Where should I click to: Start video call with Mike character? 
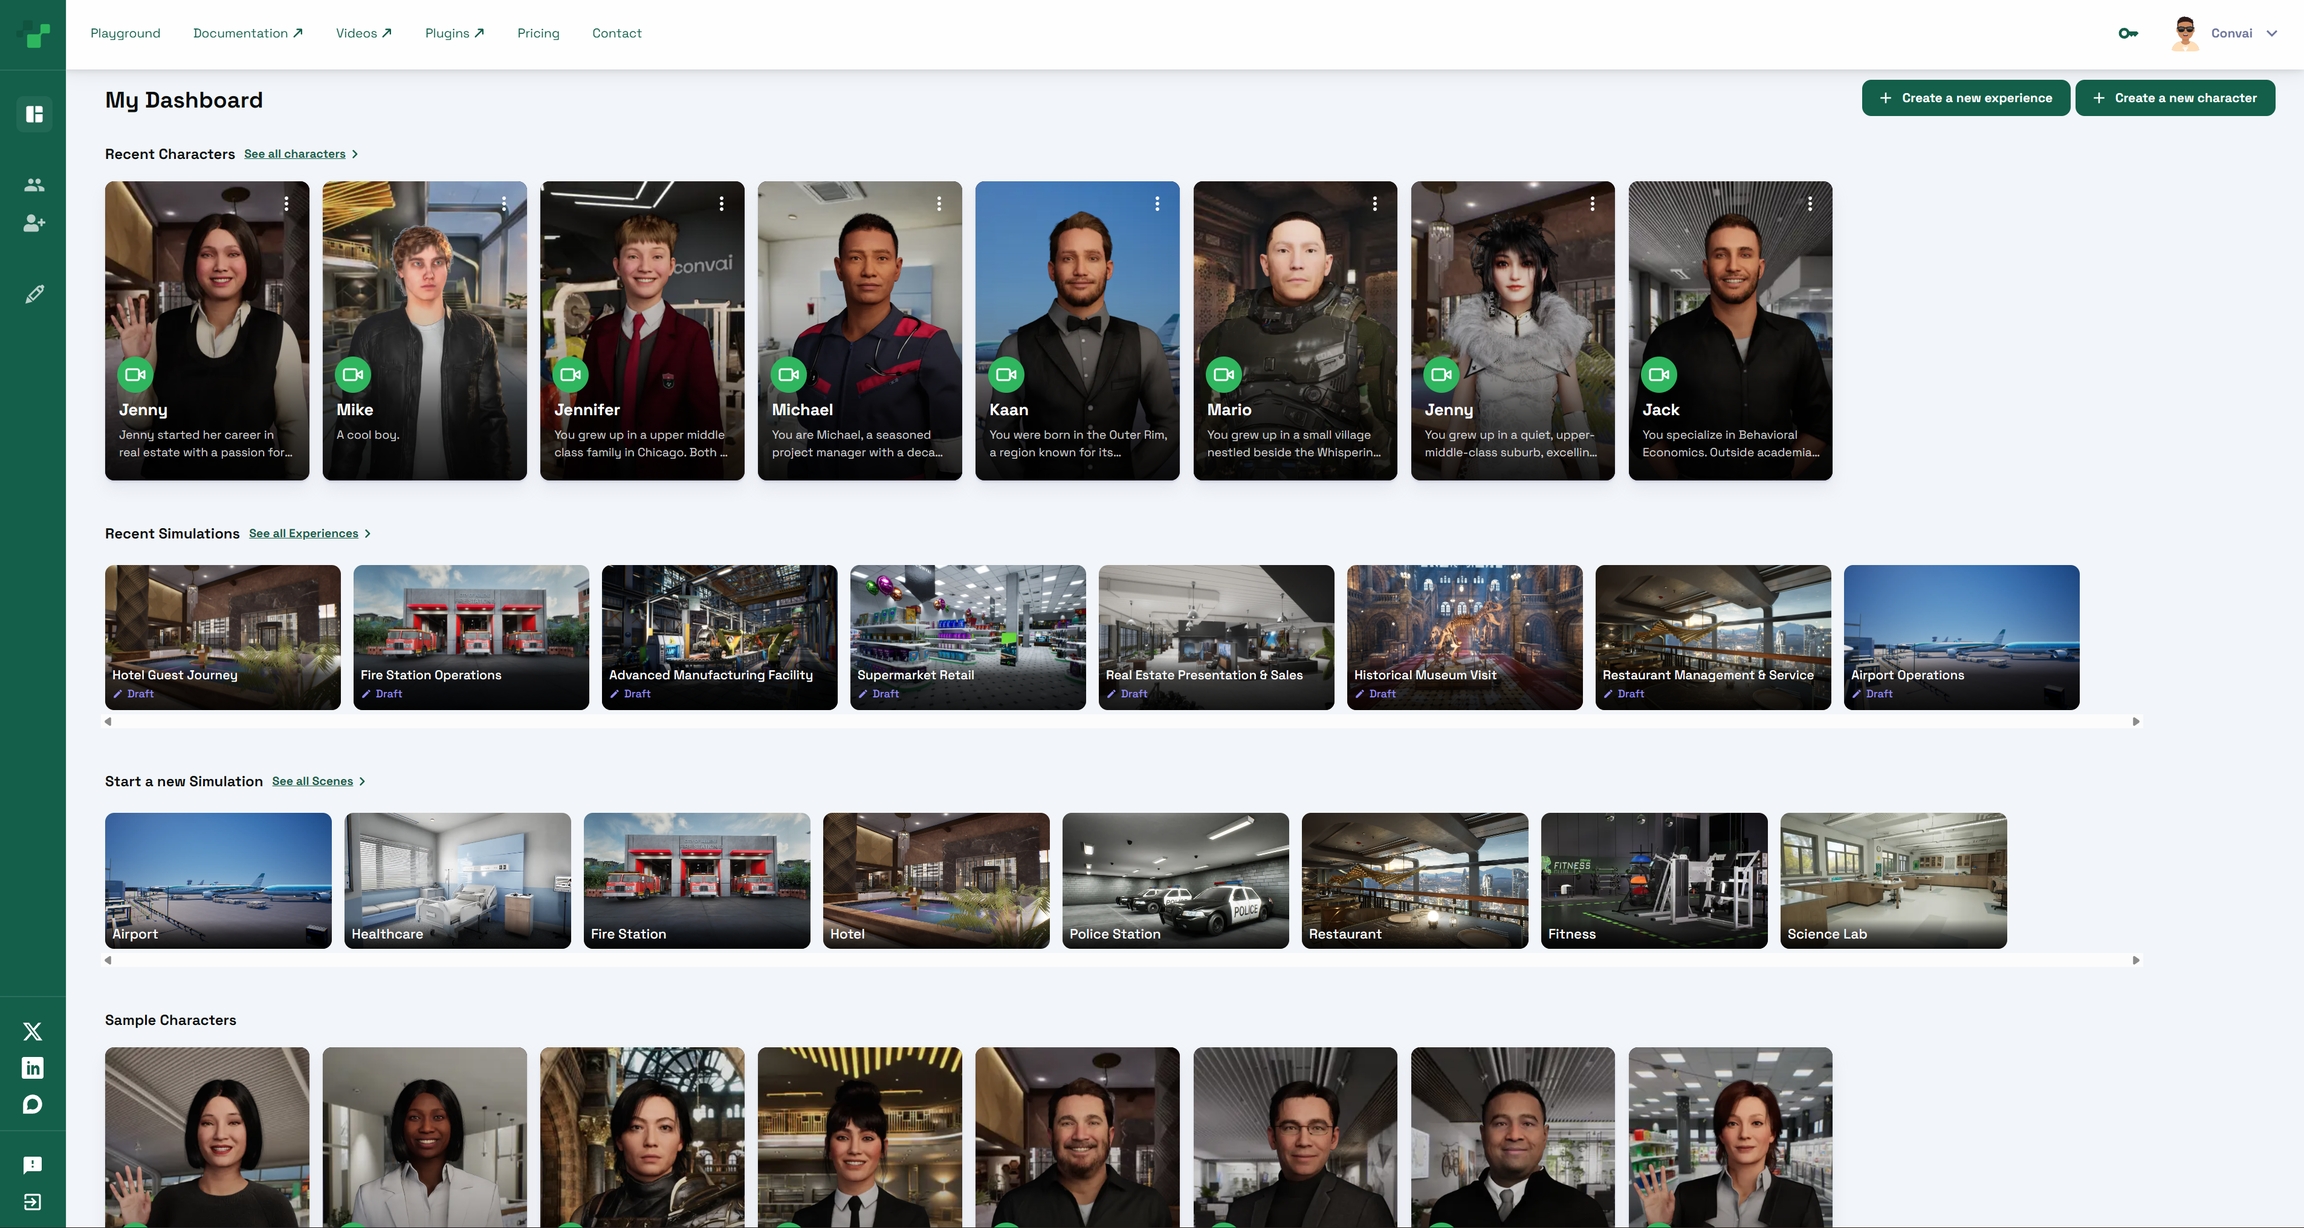click(x=353, y=375)
